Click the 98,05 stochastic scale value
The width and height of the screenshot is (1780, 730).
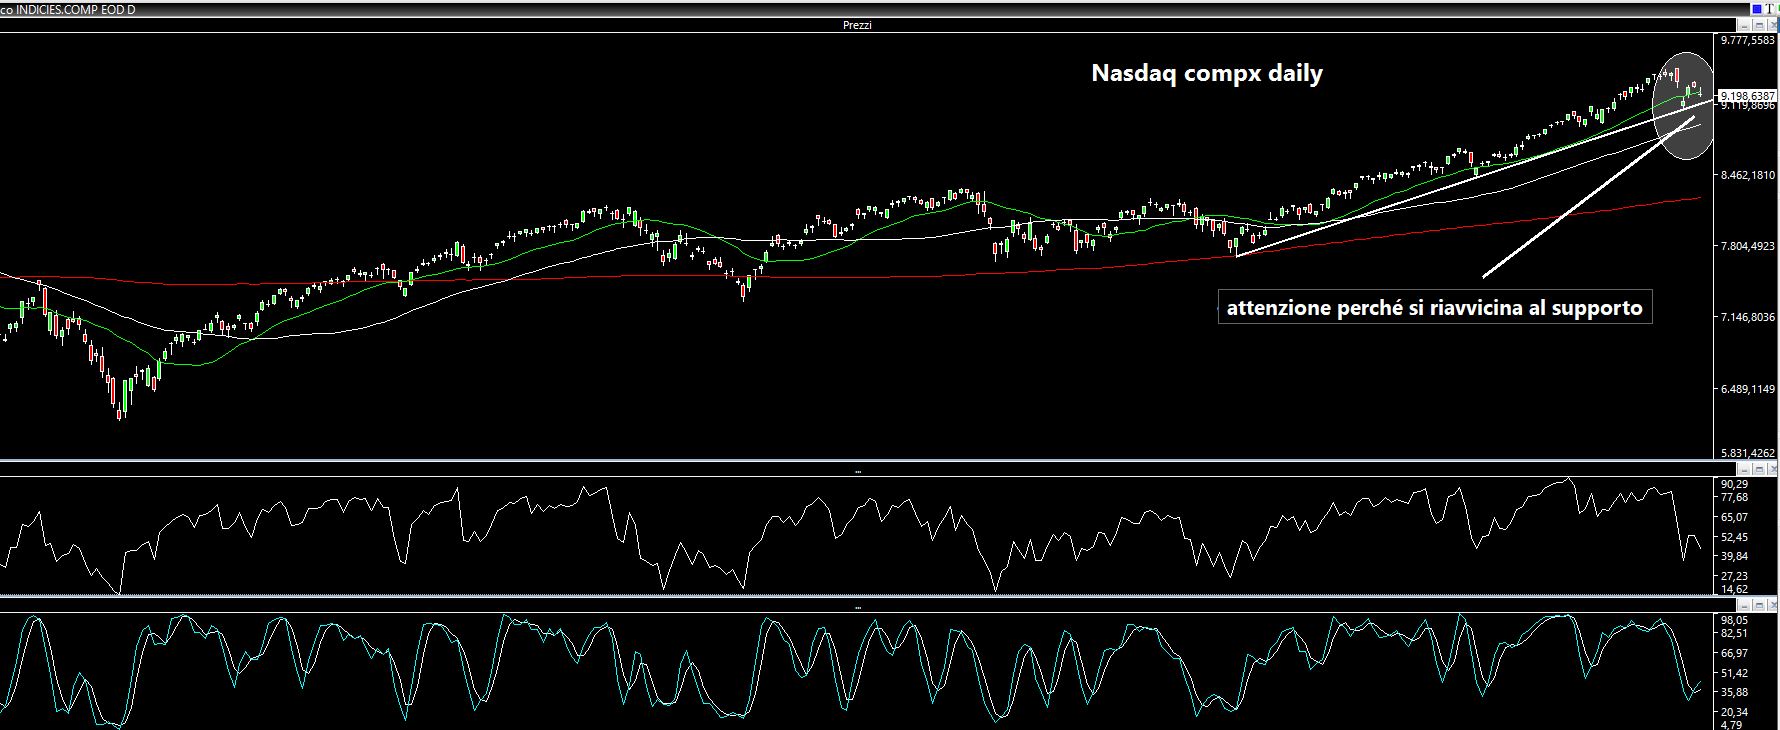[x=1734, y=620]
